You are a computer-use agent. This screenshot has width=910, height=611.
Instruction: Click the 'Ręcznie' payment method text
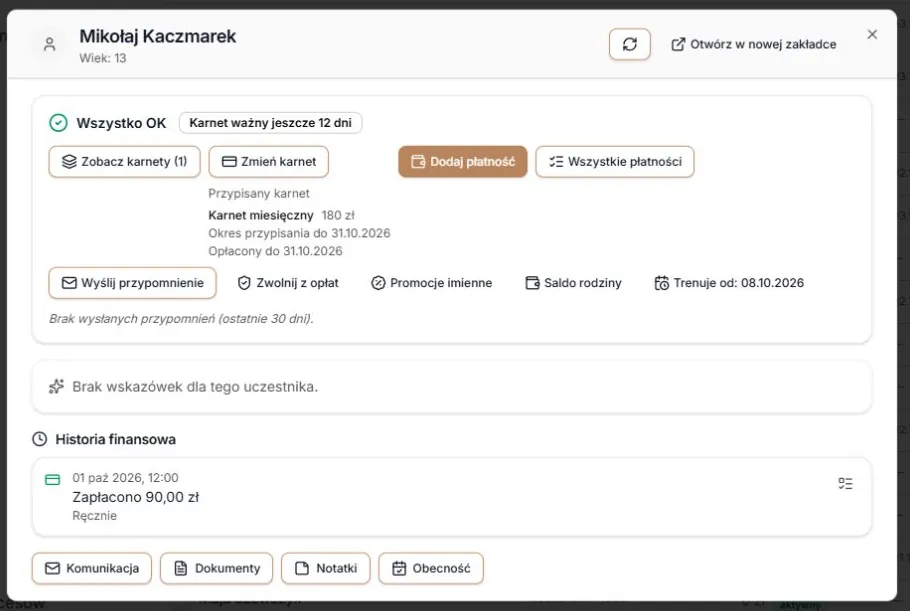[x=95, y=516]
